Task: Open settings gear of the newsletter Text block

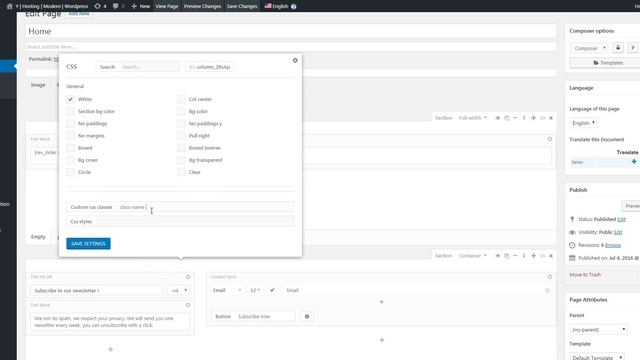Action: pyautogui.click(x=188, y=305)
